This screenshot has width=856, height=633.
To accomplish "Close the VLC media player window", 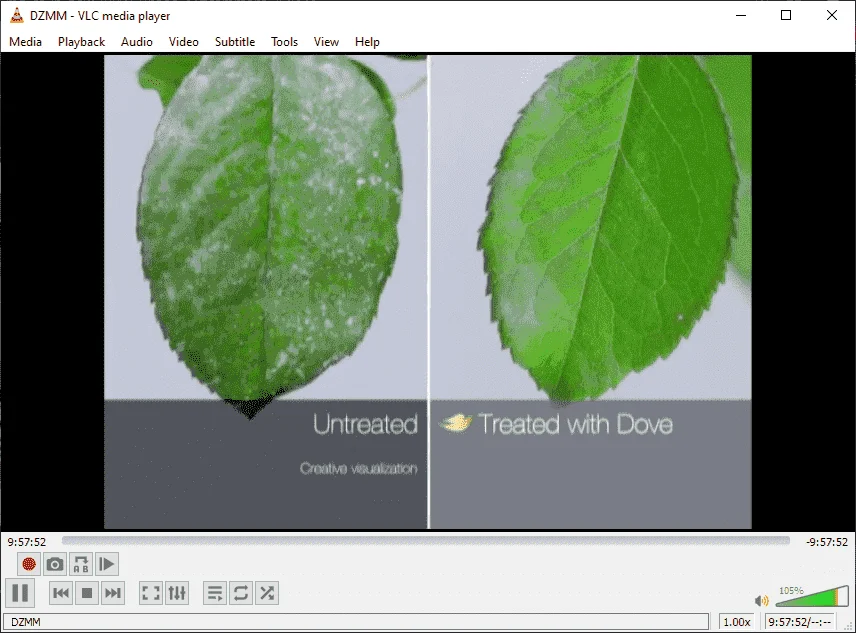I will (x=831, y=15).
